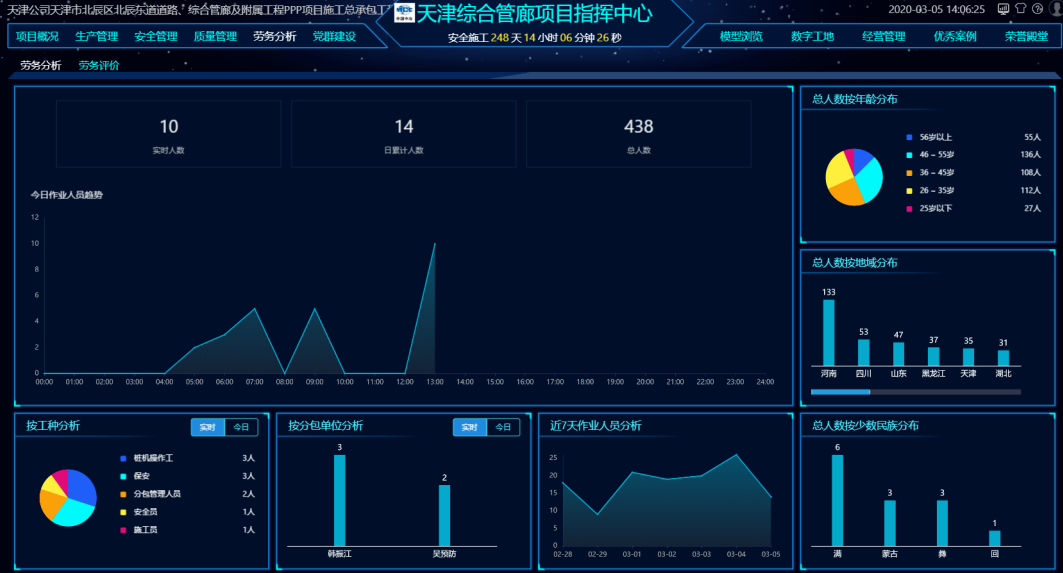Select 劳务分析 in the top navigation bar
The width and height of the screenshot is (1063, 573).
275,37
